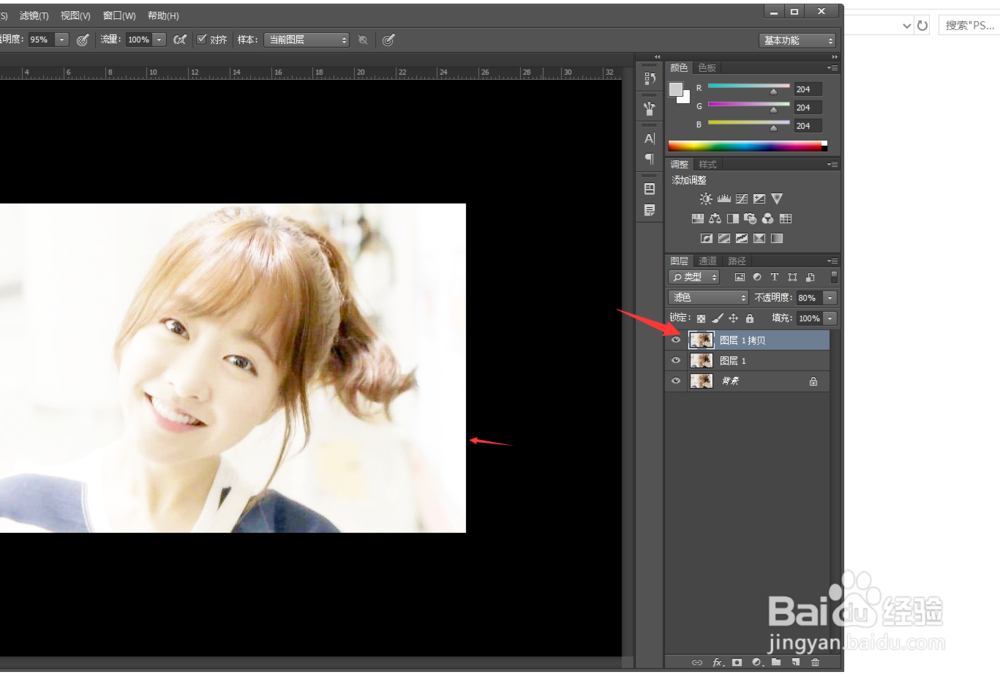
Task: Toggle pressure for size button
Action: point(388,40)
